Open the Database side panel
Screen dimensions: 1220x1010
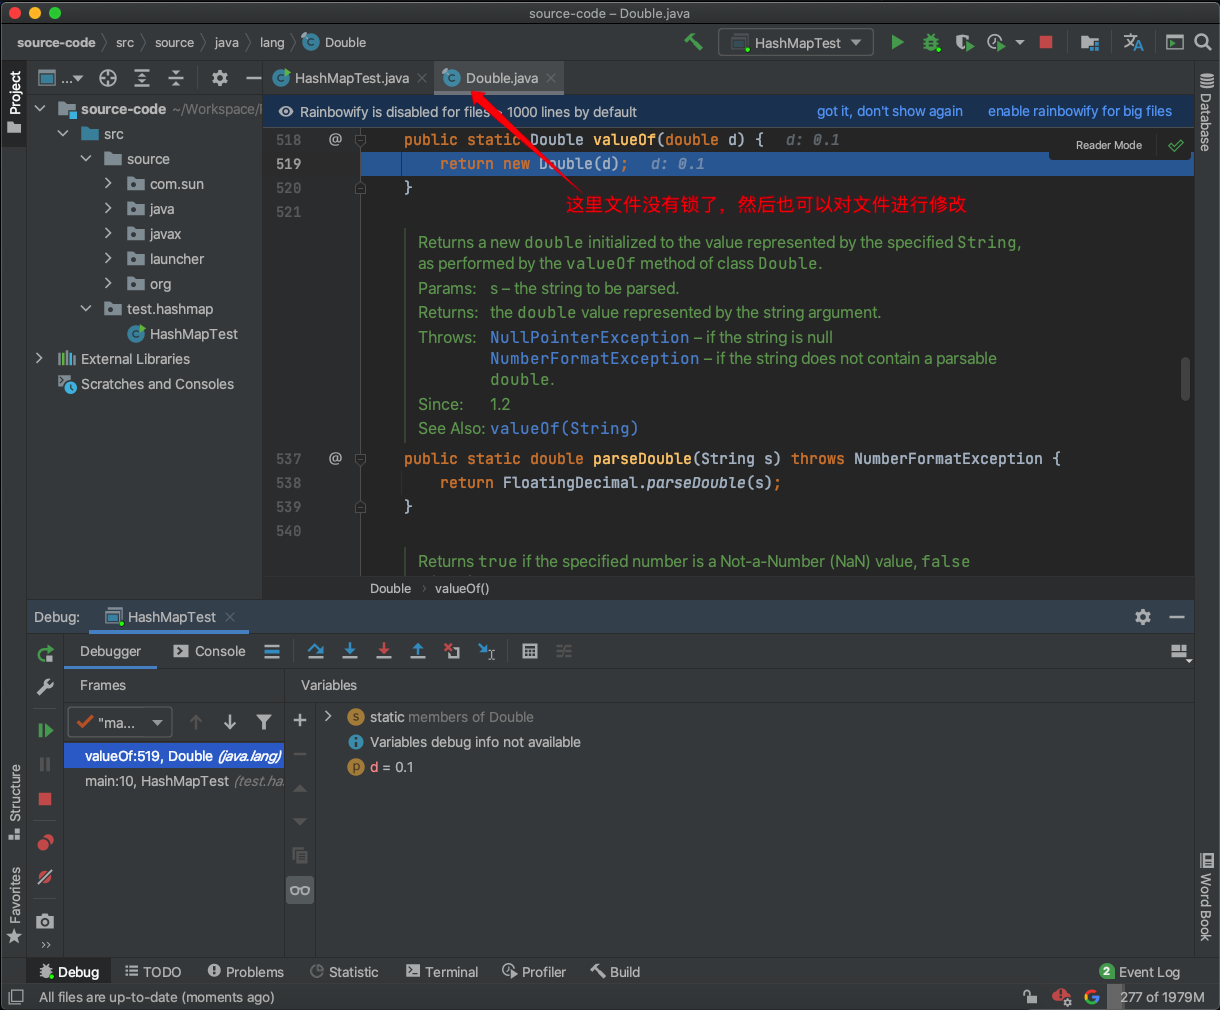click(x=1206, y=112)
